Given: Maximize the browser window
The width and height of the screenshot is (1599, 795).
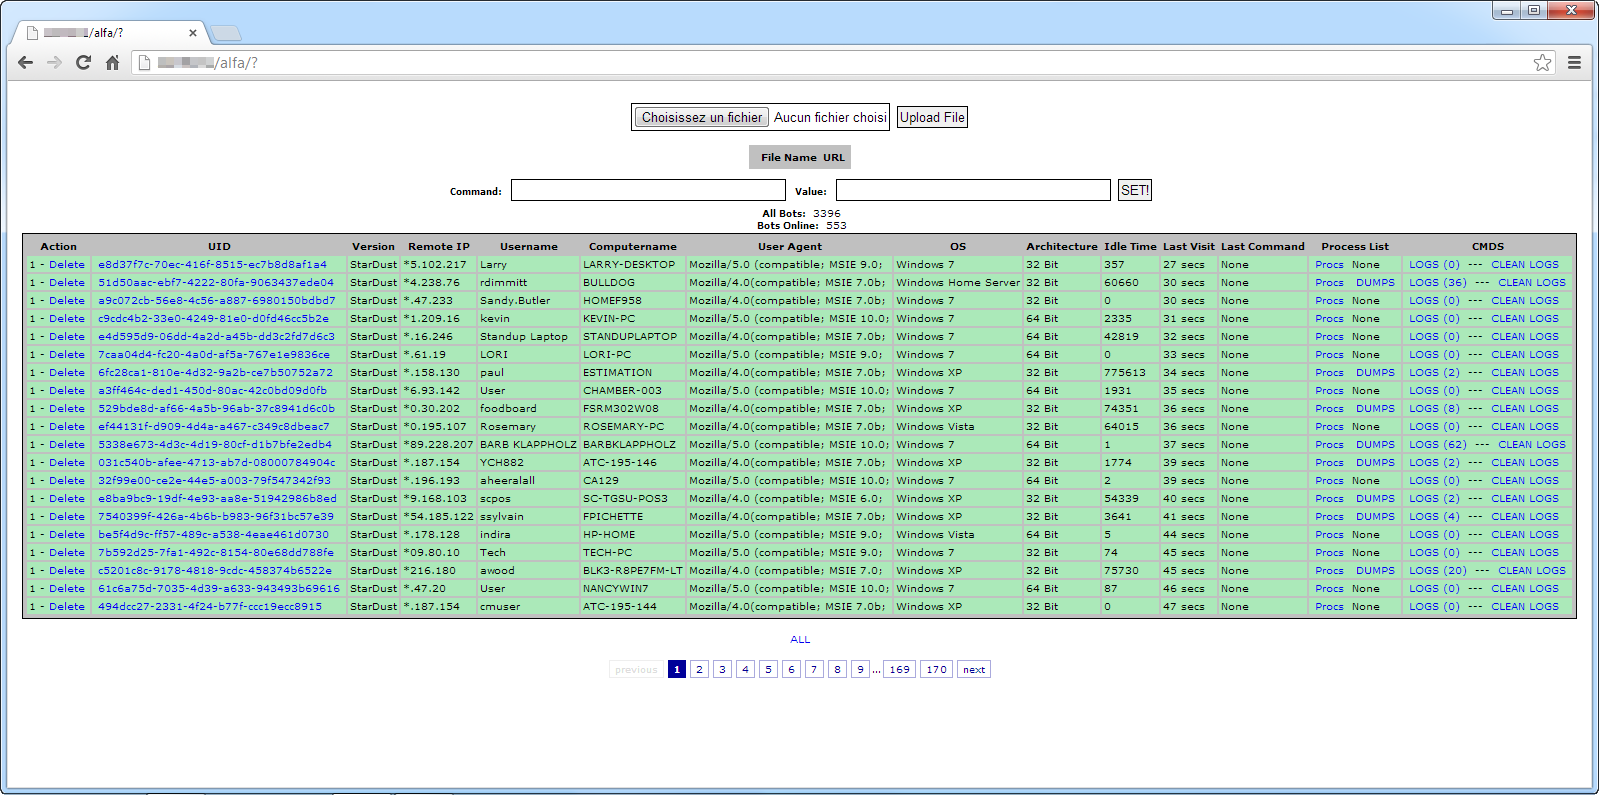Looking at the screenshot, I should tap(1533, 10).
